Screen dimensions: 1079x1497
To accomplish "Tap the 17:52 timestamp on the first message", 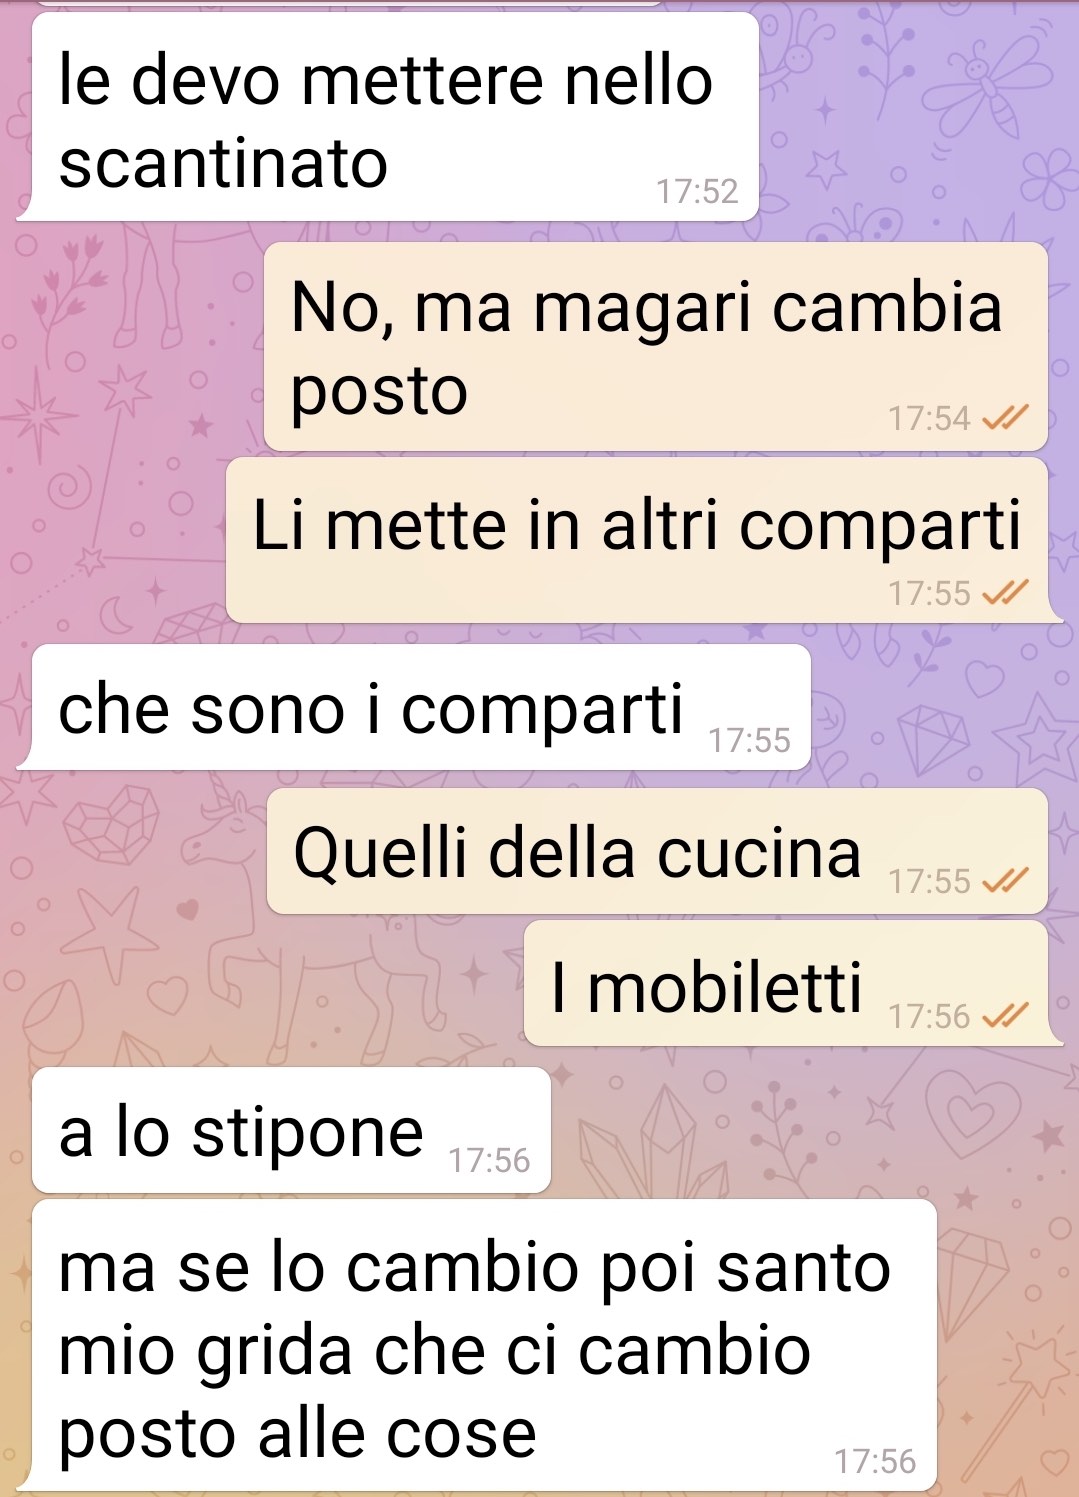I will pyautogui.click(x=697, y=191).
